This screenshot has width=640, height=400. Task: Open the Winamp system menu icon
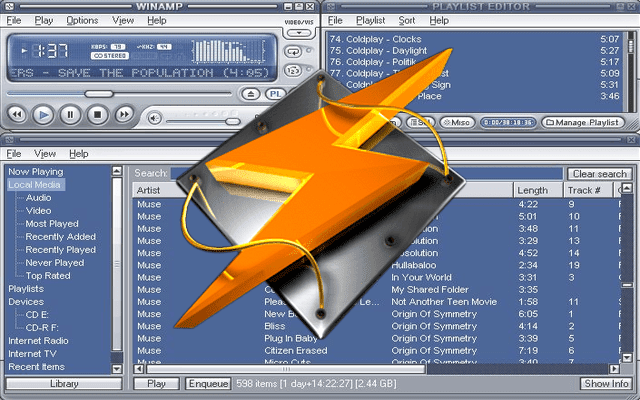point(9,7)
